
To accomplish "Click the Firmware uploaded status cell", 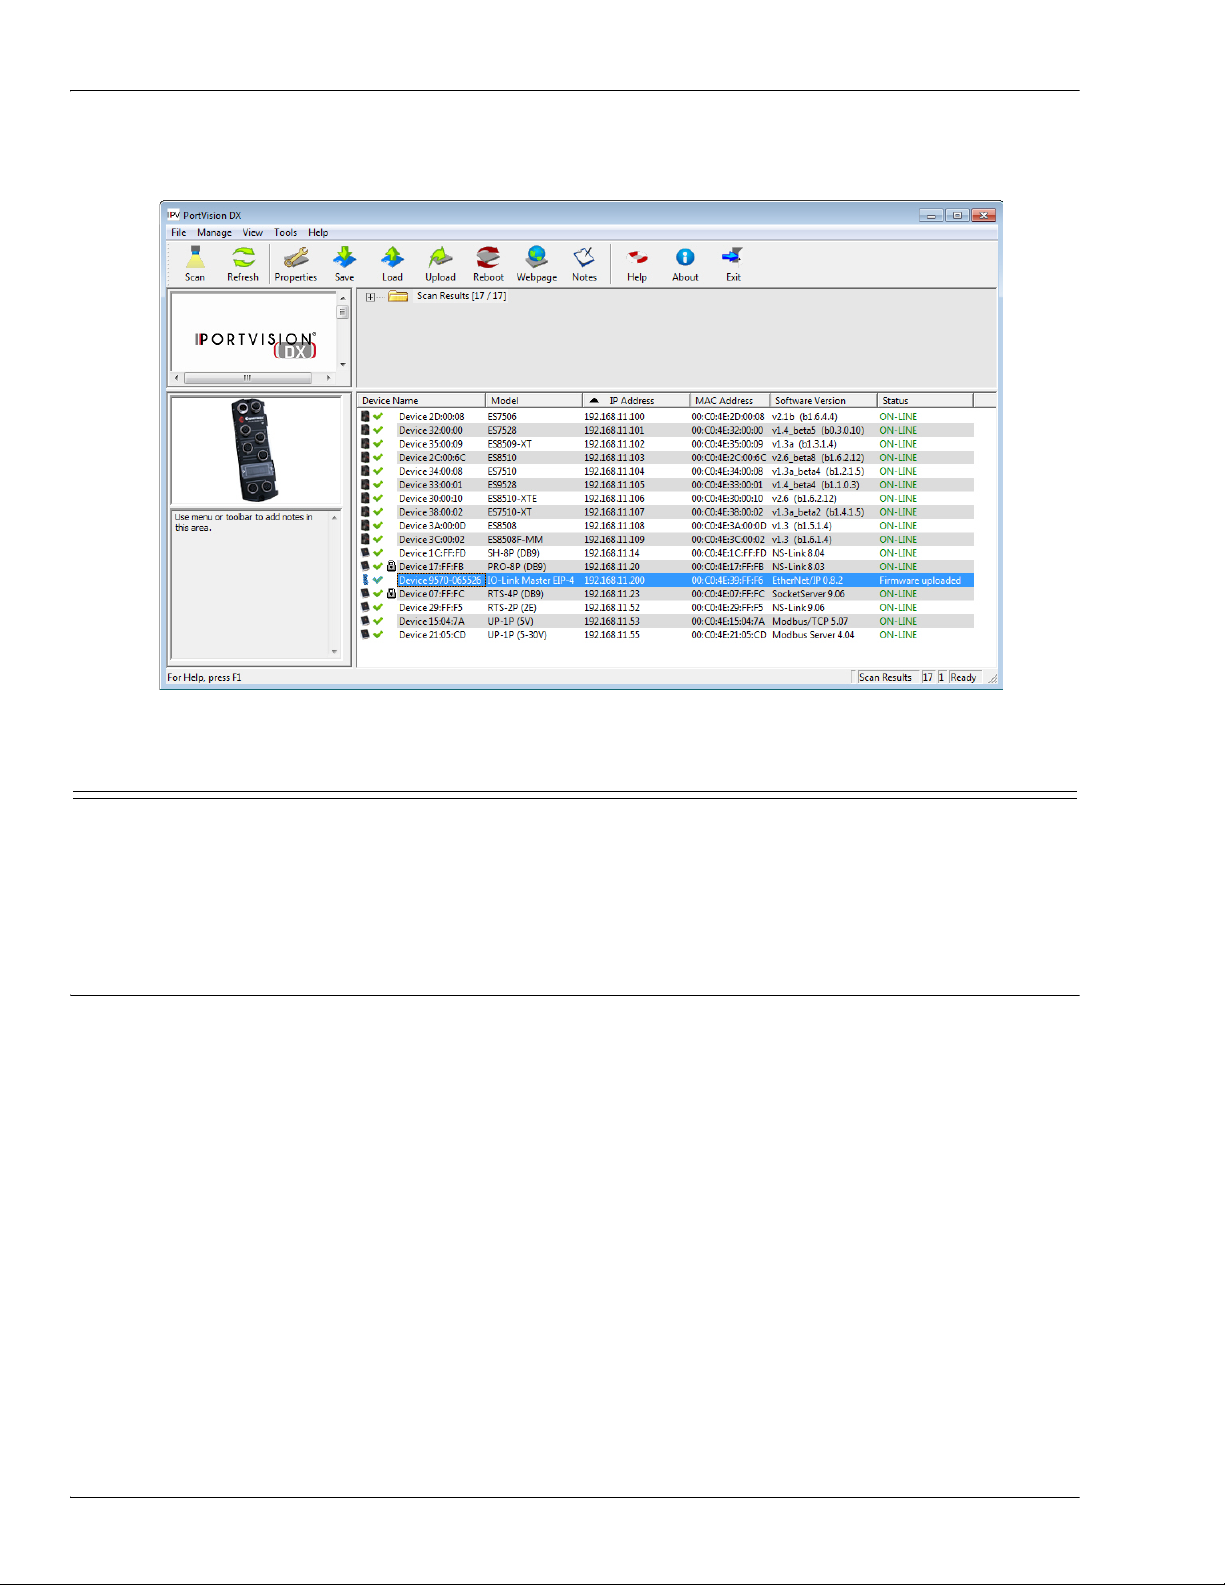I will (920, 580).
